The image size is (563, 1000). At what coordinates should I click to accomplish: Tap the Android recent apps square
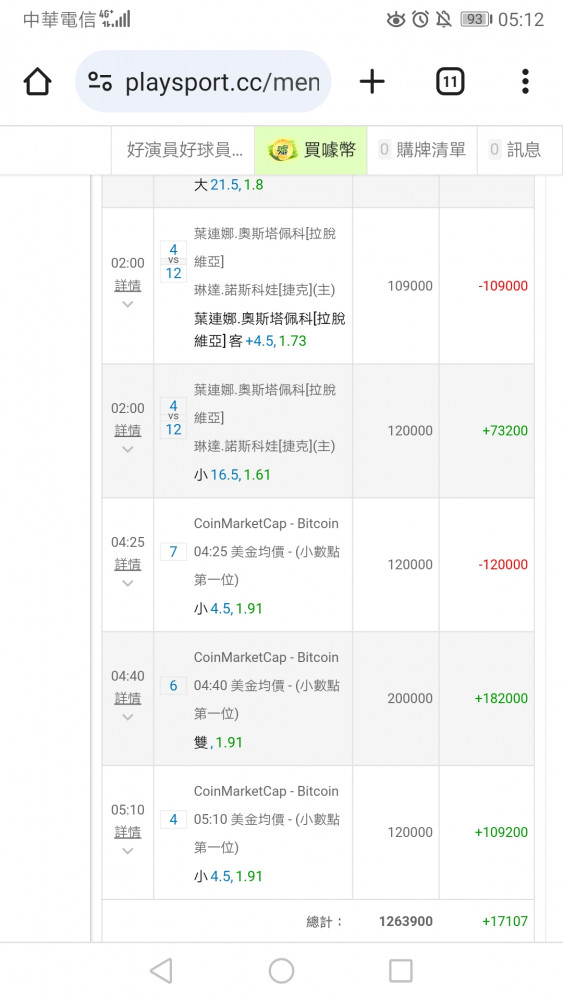400,970
